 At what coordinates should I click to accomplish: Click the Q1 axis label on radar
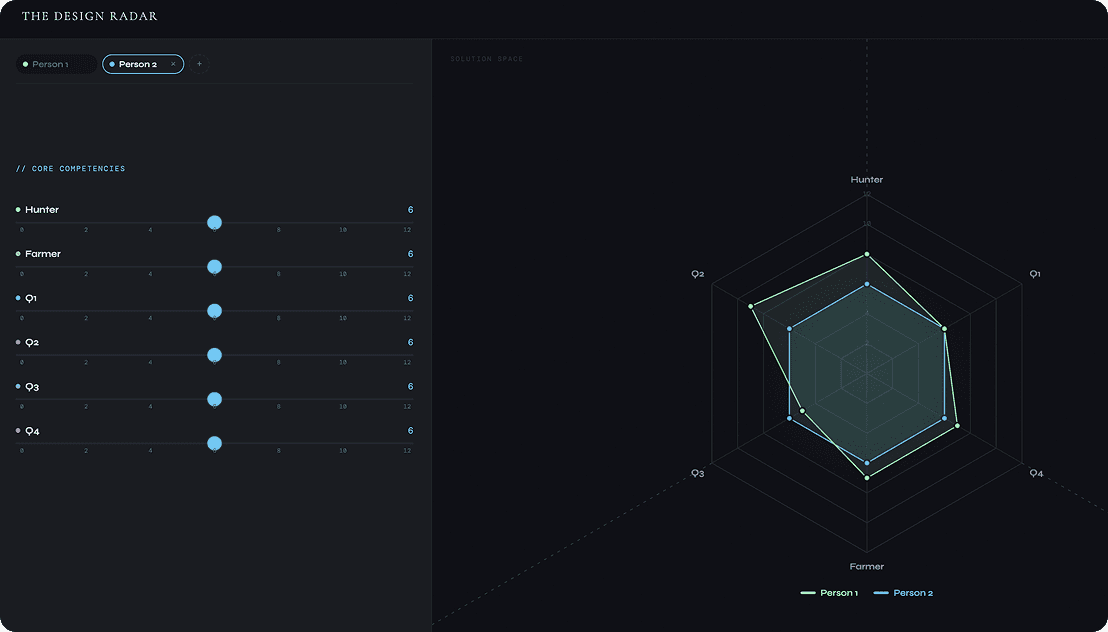click(x=1035, y=274)
